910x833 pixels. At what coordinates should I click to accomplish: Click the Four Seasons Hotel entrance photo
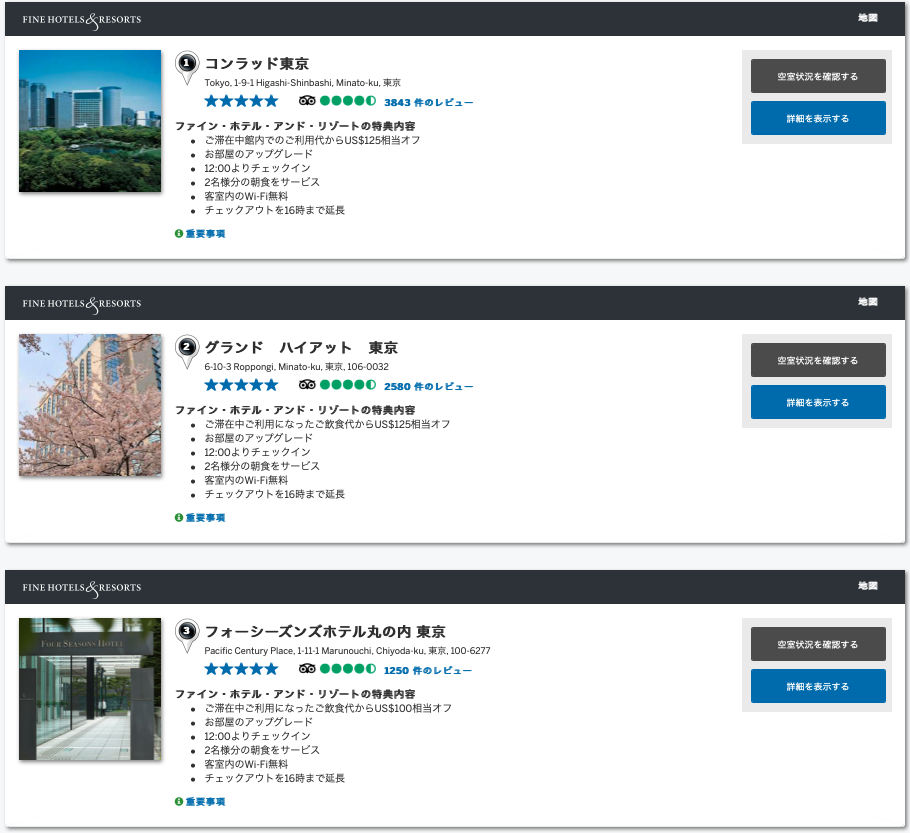[90, 689]
